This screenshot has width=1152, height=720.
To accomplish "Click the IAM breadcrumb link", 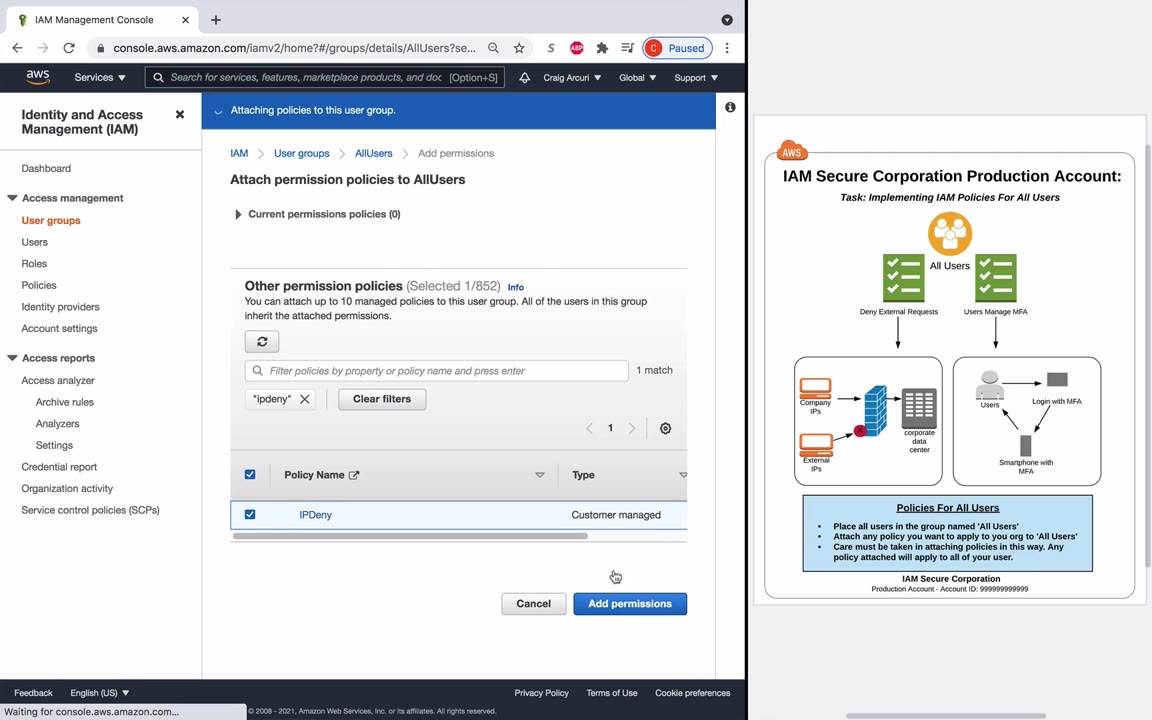I will point(239,153).
